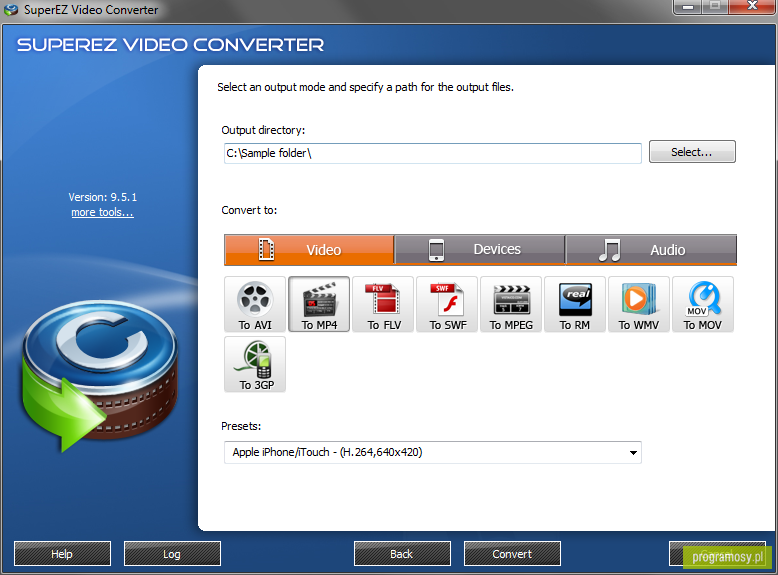Select the To MP4 format icon
The width and height of the screenshot is (778, 575).
pos(319,304)
